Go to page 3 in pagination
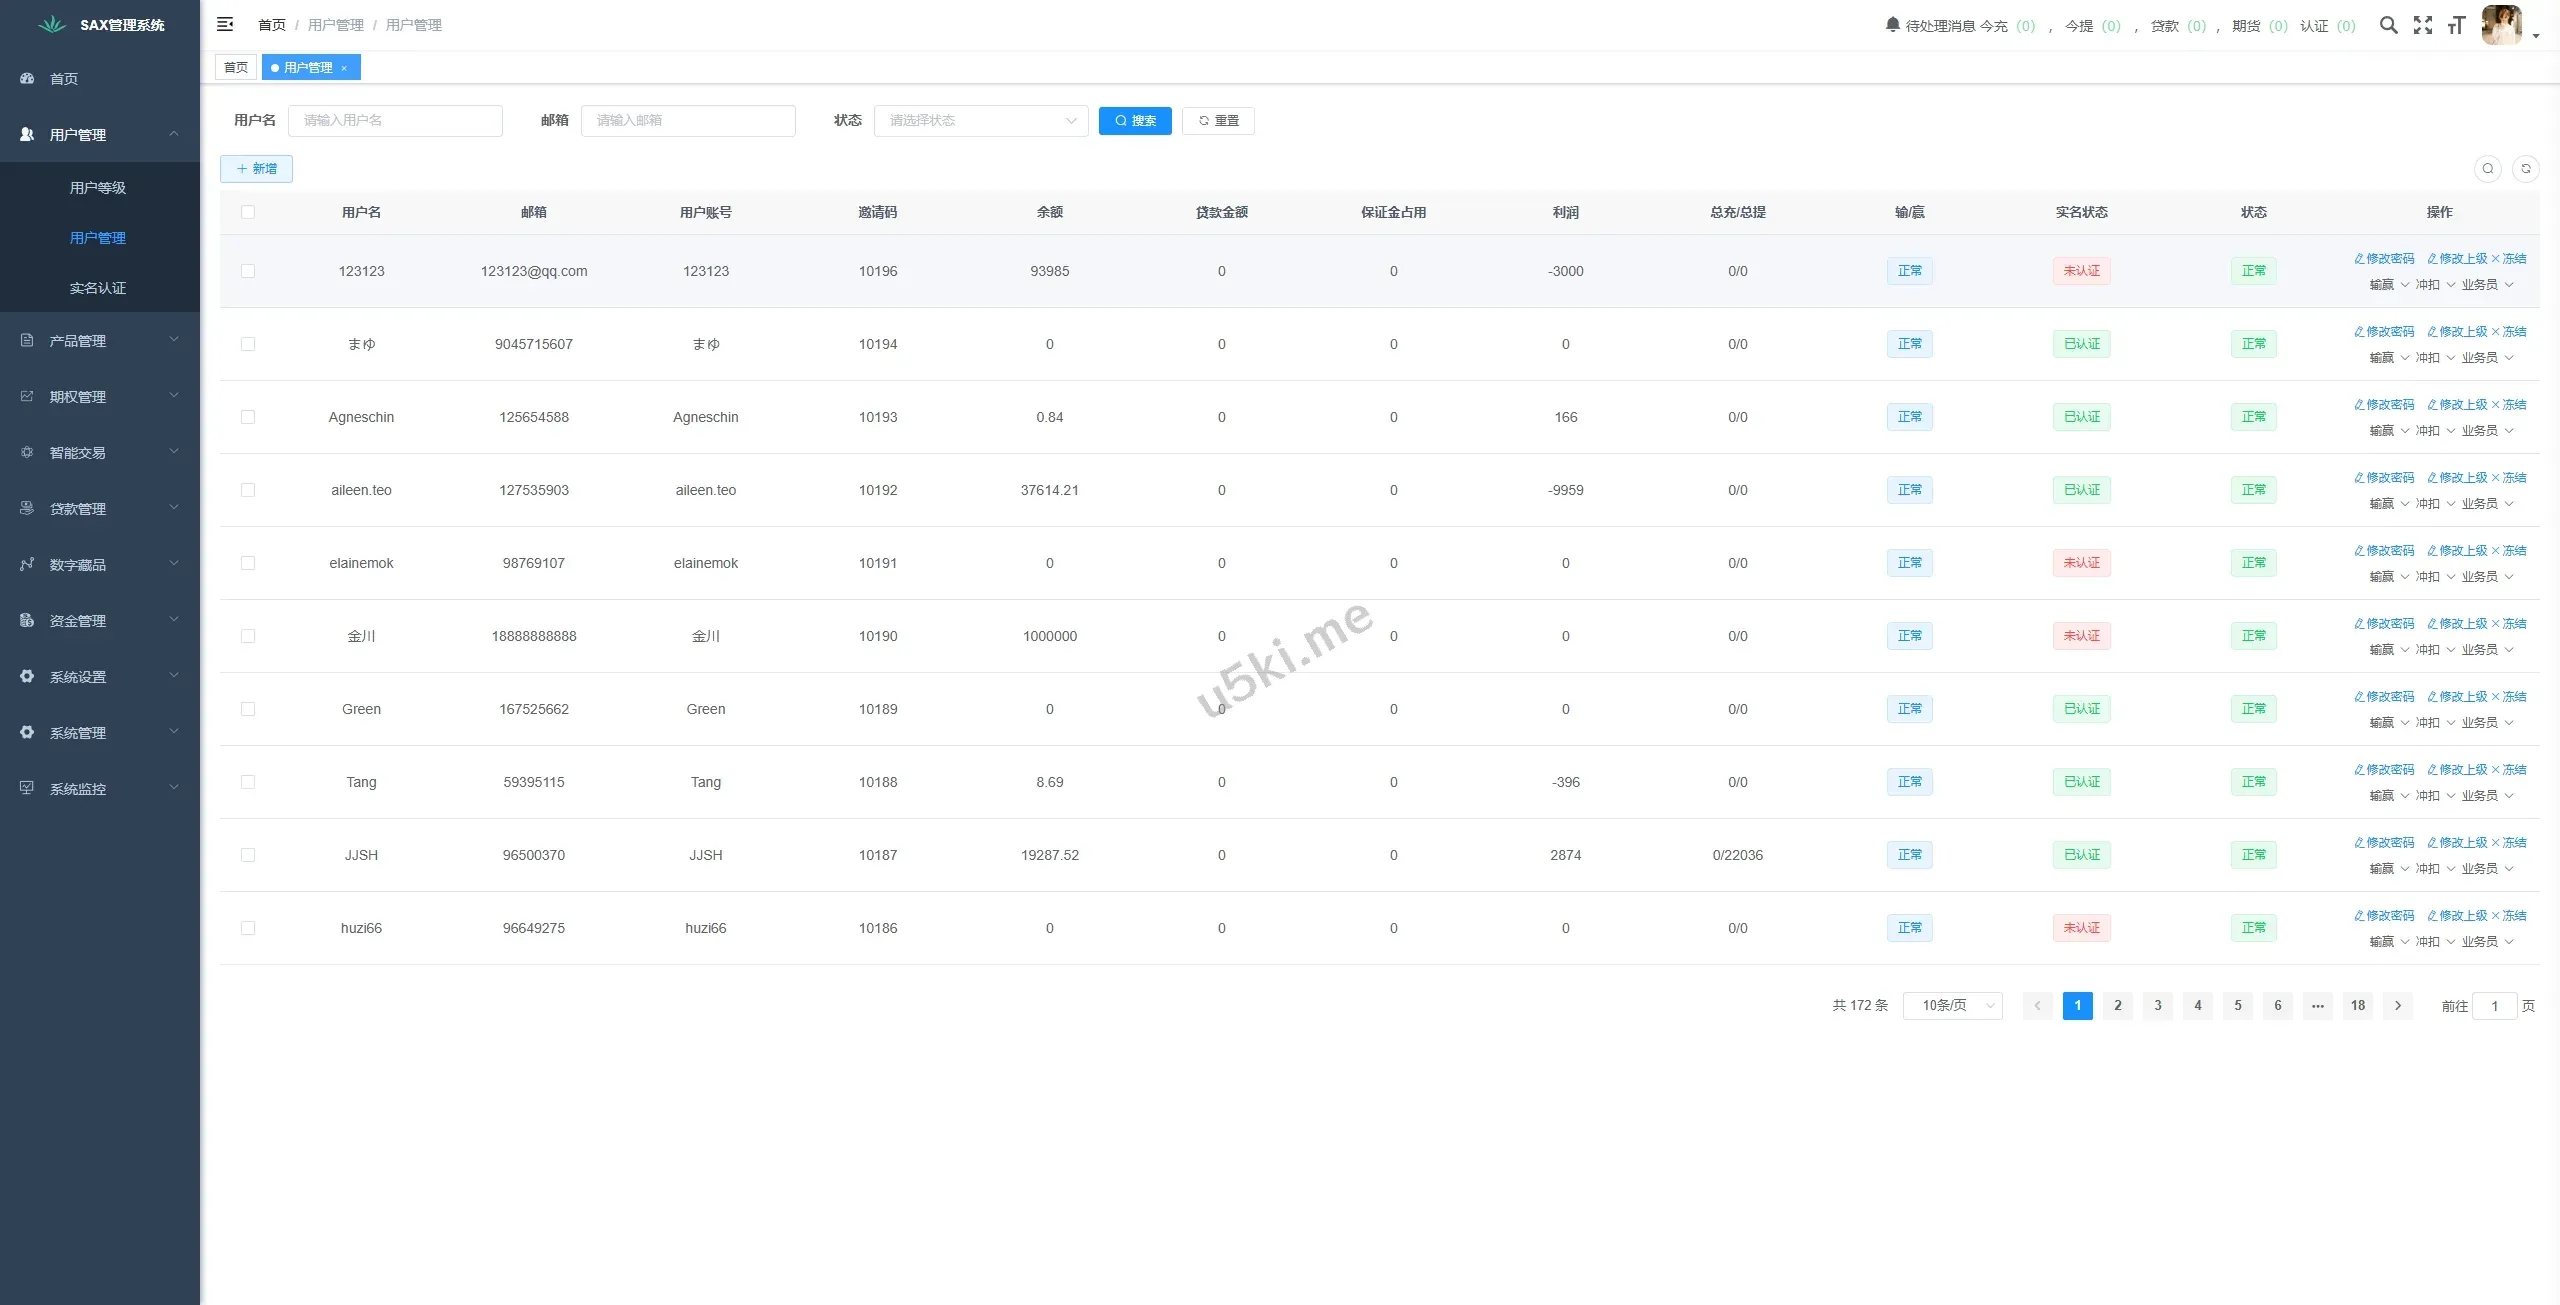Screen dimensions: 2560x1305 coord(2157,1005)
